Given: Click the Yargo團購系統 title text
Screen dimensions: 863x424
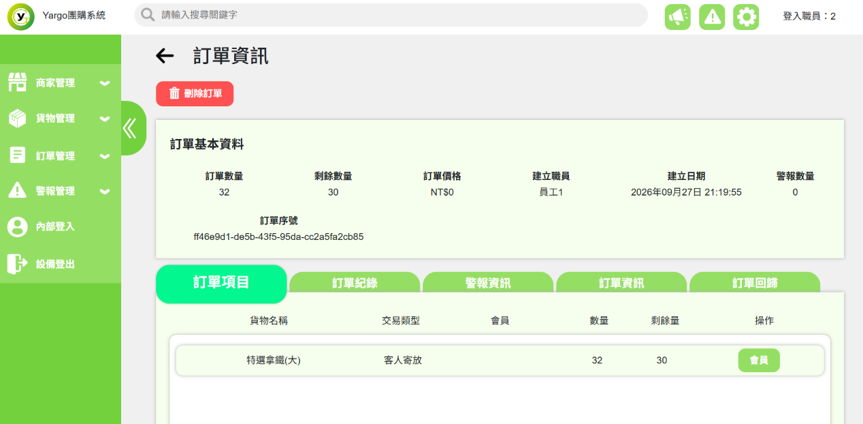Looking at the screenshot, I should (x=74, y=16).
